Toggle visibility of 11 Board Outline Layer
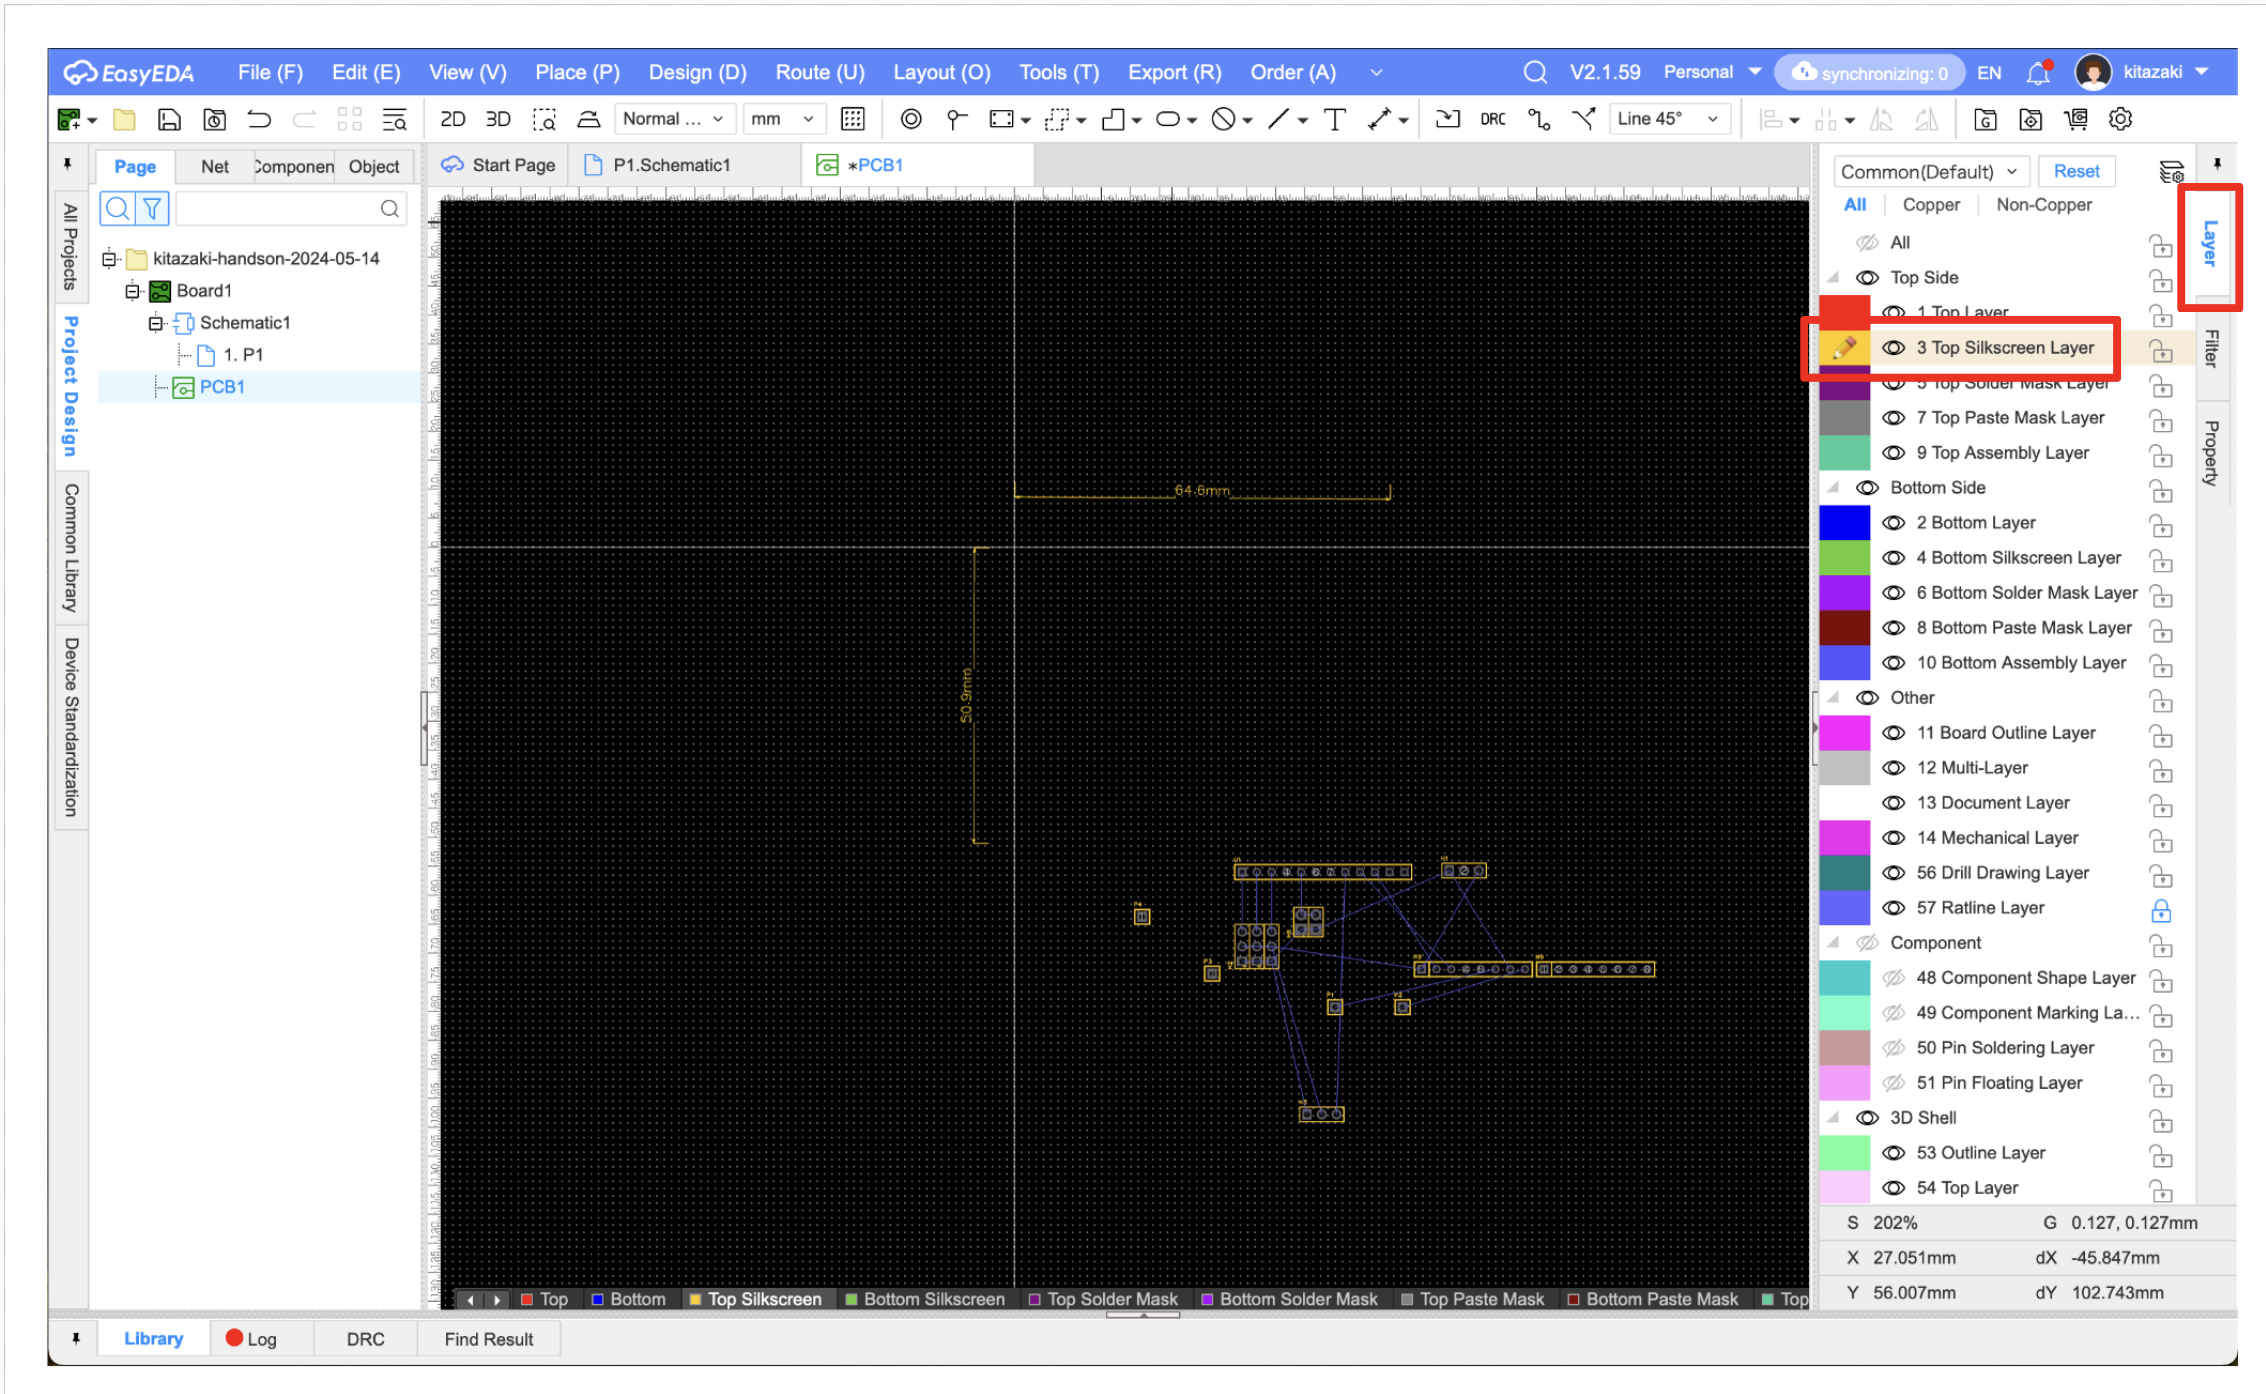This screenshot has height=1394, width=2266. point(1893,733)
